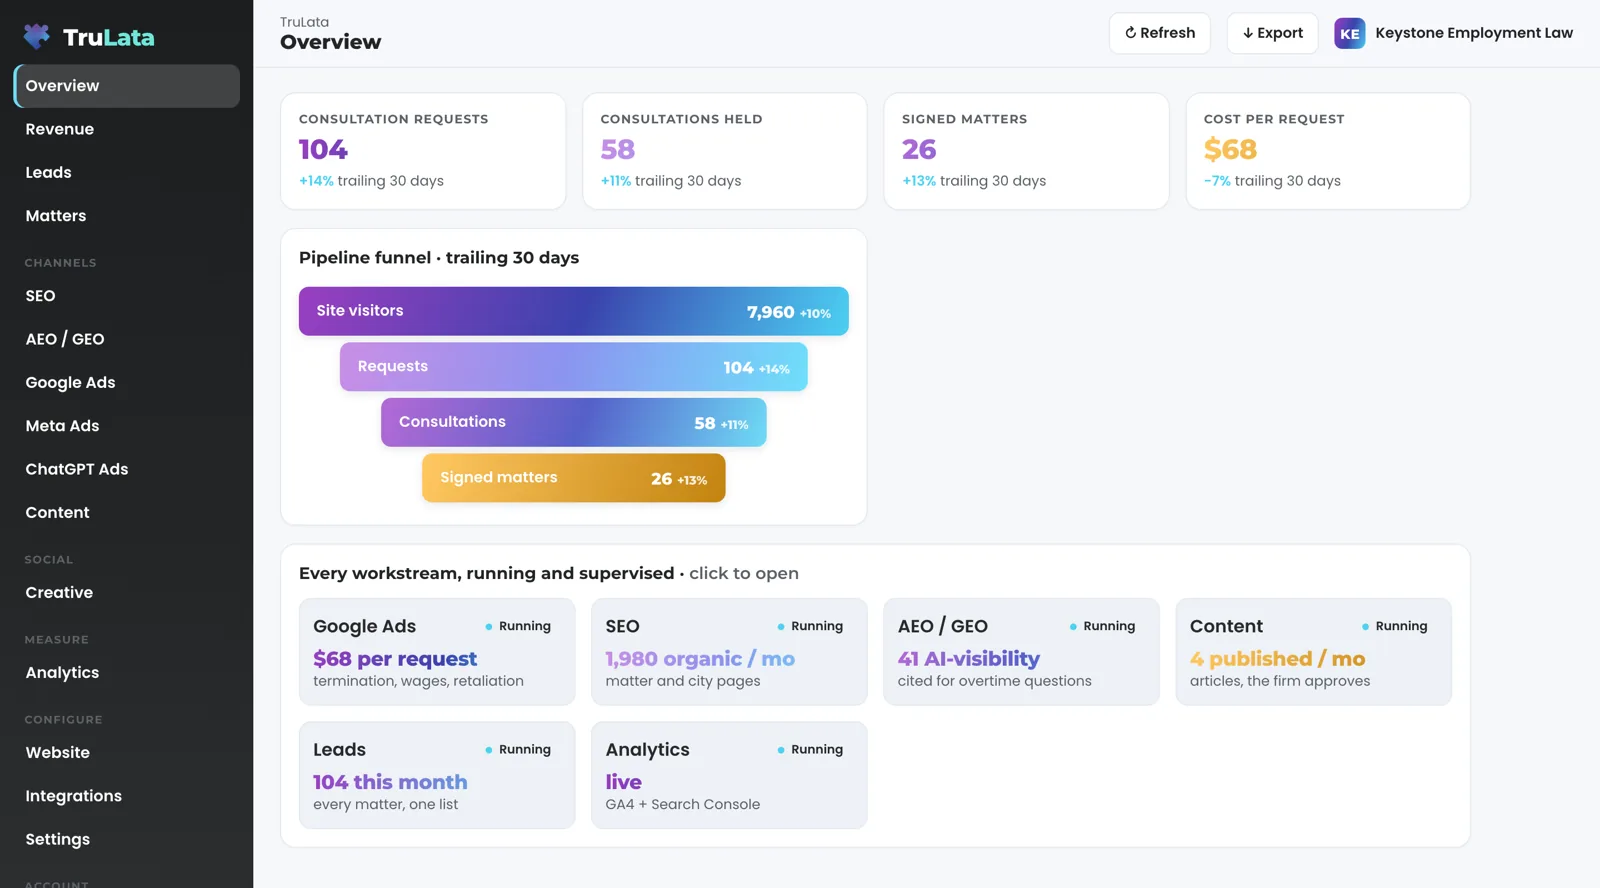Click the TruLata logo icon

(x=37, y=37)
